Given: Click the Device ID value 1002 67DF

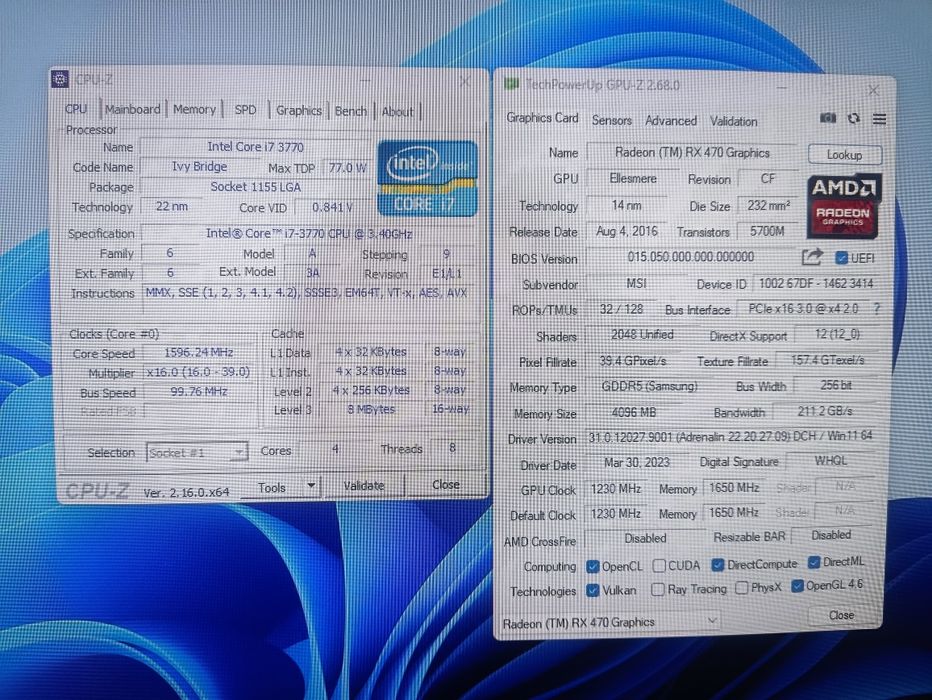Looking at the screenshot, I should 816,283.
